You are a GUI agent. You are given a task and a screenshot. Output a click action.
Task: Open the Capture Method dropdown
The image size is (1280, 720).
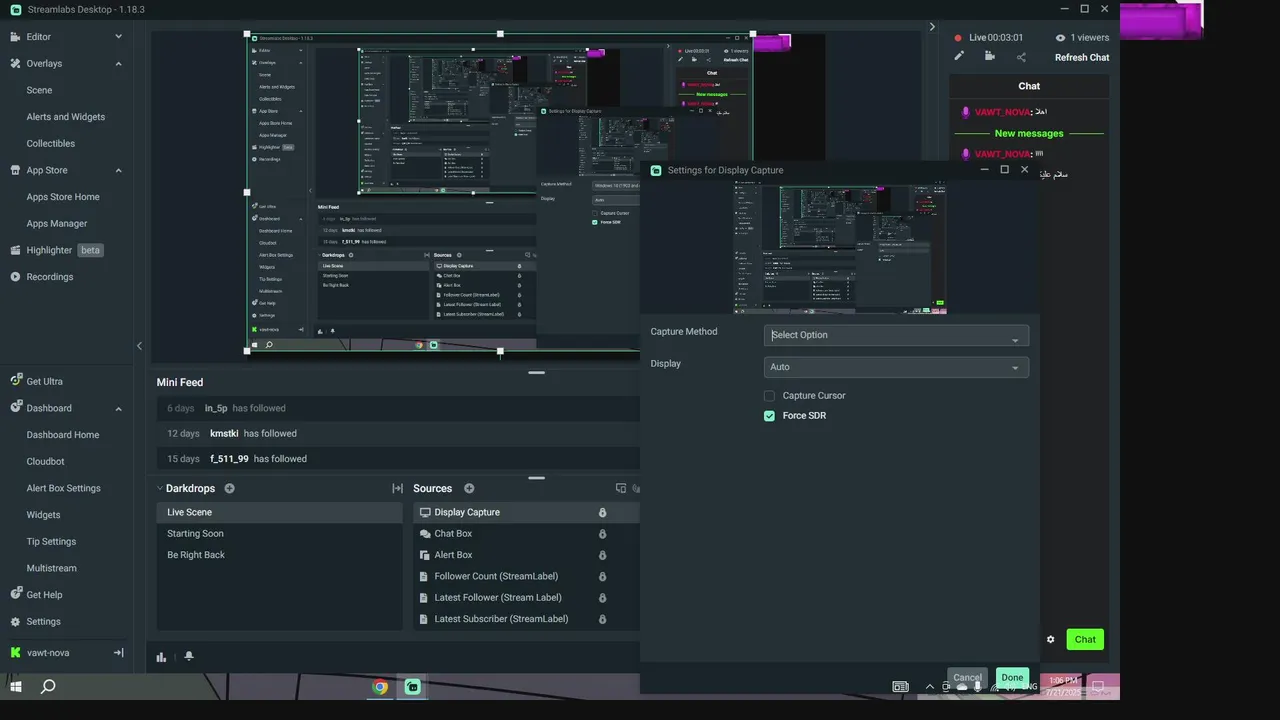pos(896,335)
